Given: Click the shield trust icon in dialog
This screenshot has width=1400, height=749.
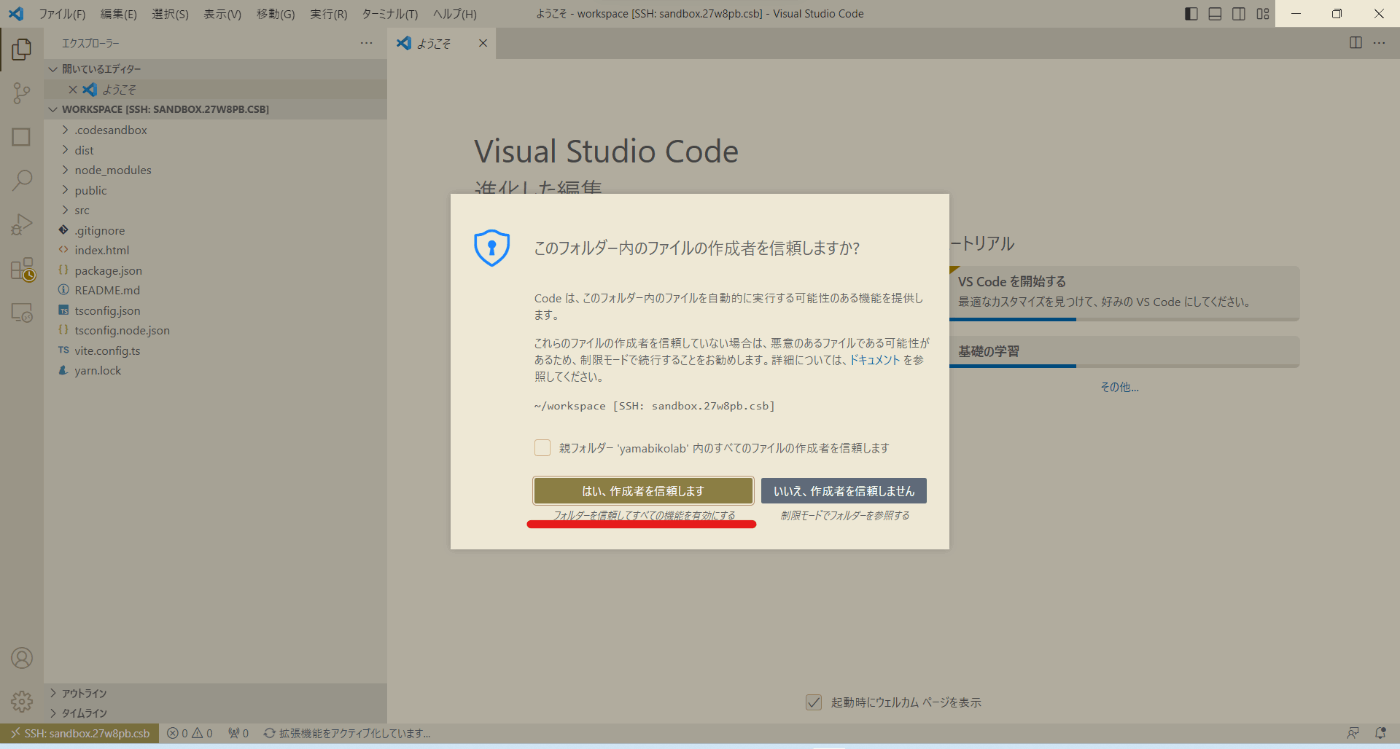Looking at the screenshot, I should click(x=492, y=247).
